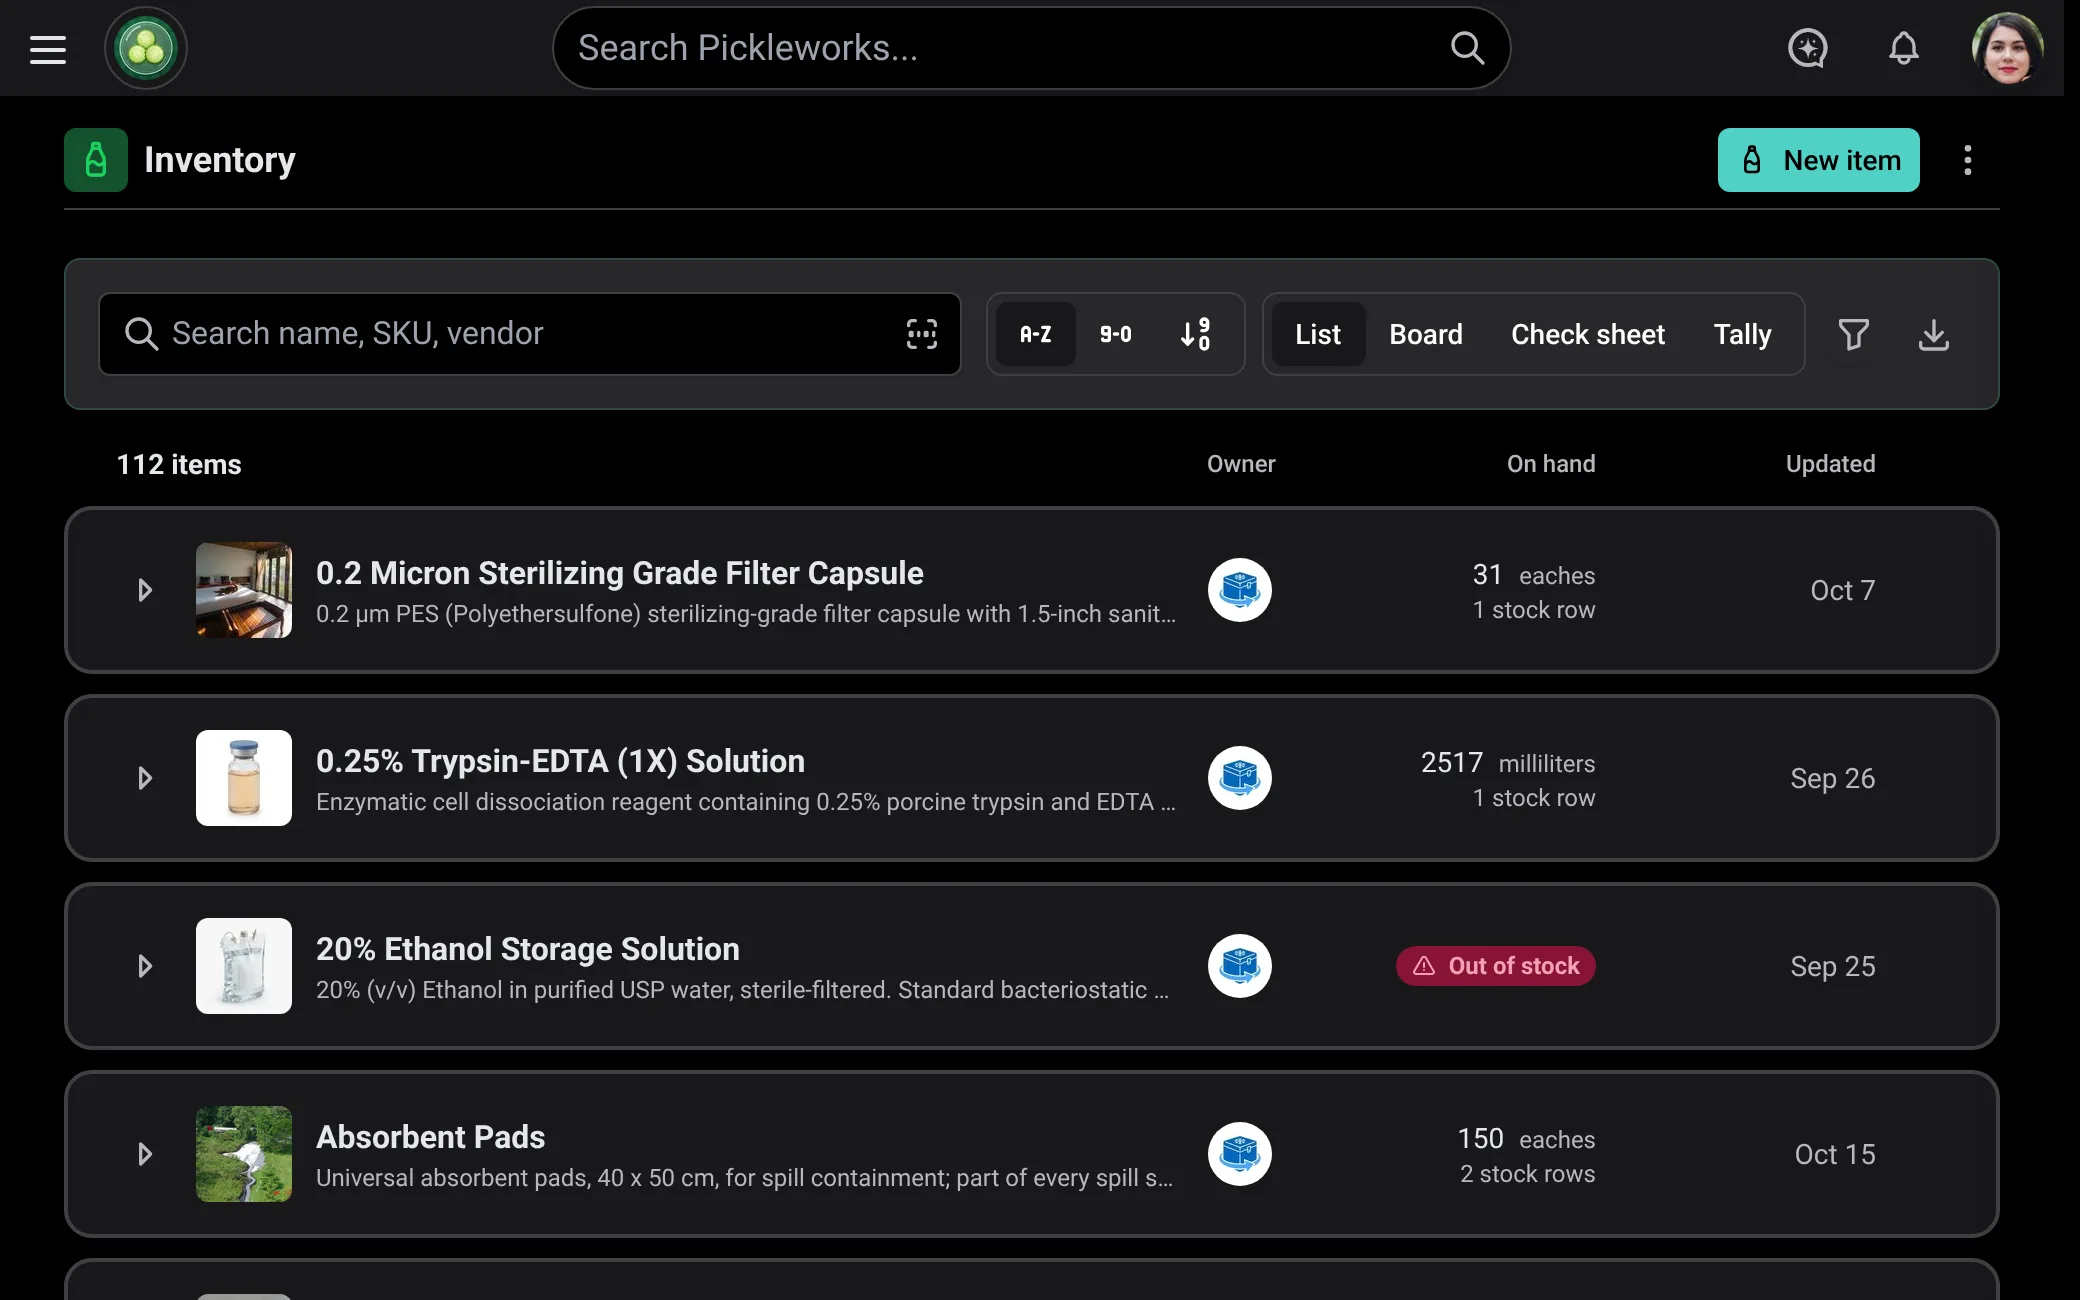The width and height of the screenshot is (2080, 1300).
Task: Click the Owner column header
Action: (1241, 464)
